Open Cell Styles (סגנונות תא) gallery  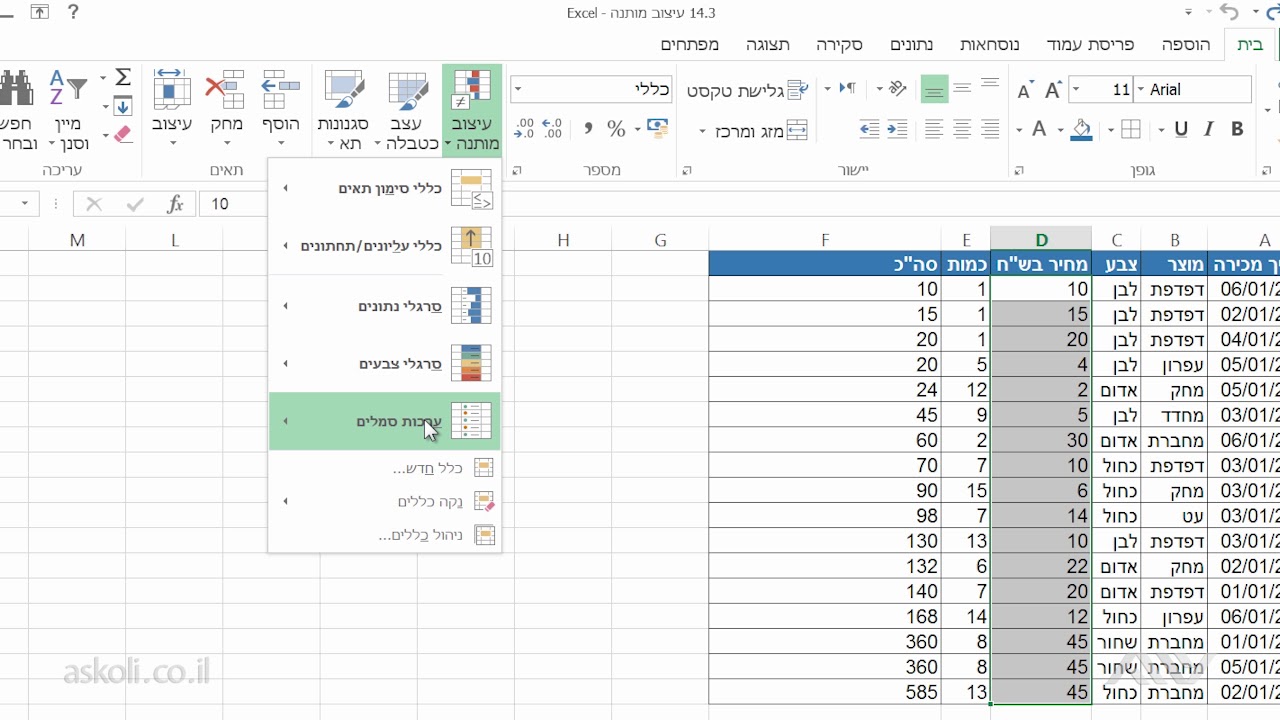click(343, 110)
